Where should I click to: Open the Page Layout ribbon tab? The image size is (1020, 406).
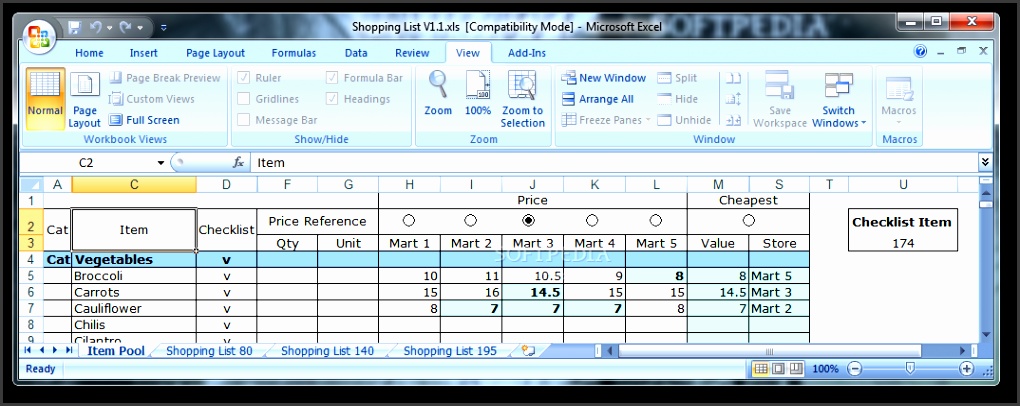click(x=215, y=53)
